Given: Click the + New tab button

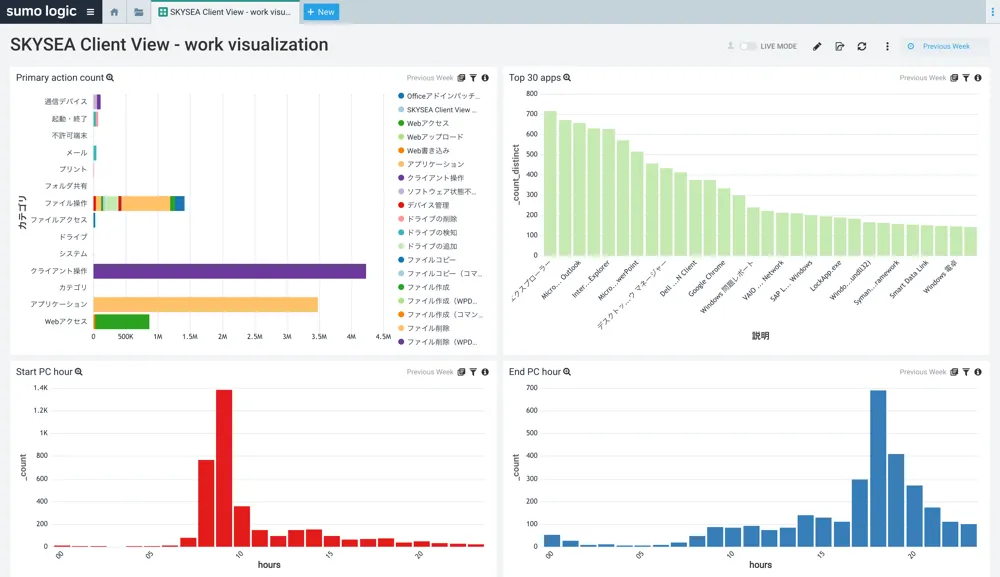Looking at the screenshot, I should tap(321, 12).
